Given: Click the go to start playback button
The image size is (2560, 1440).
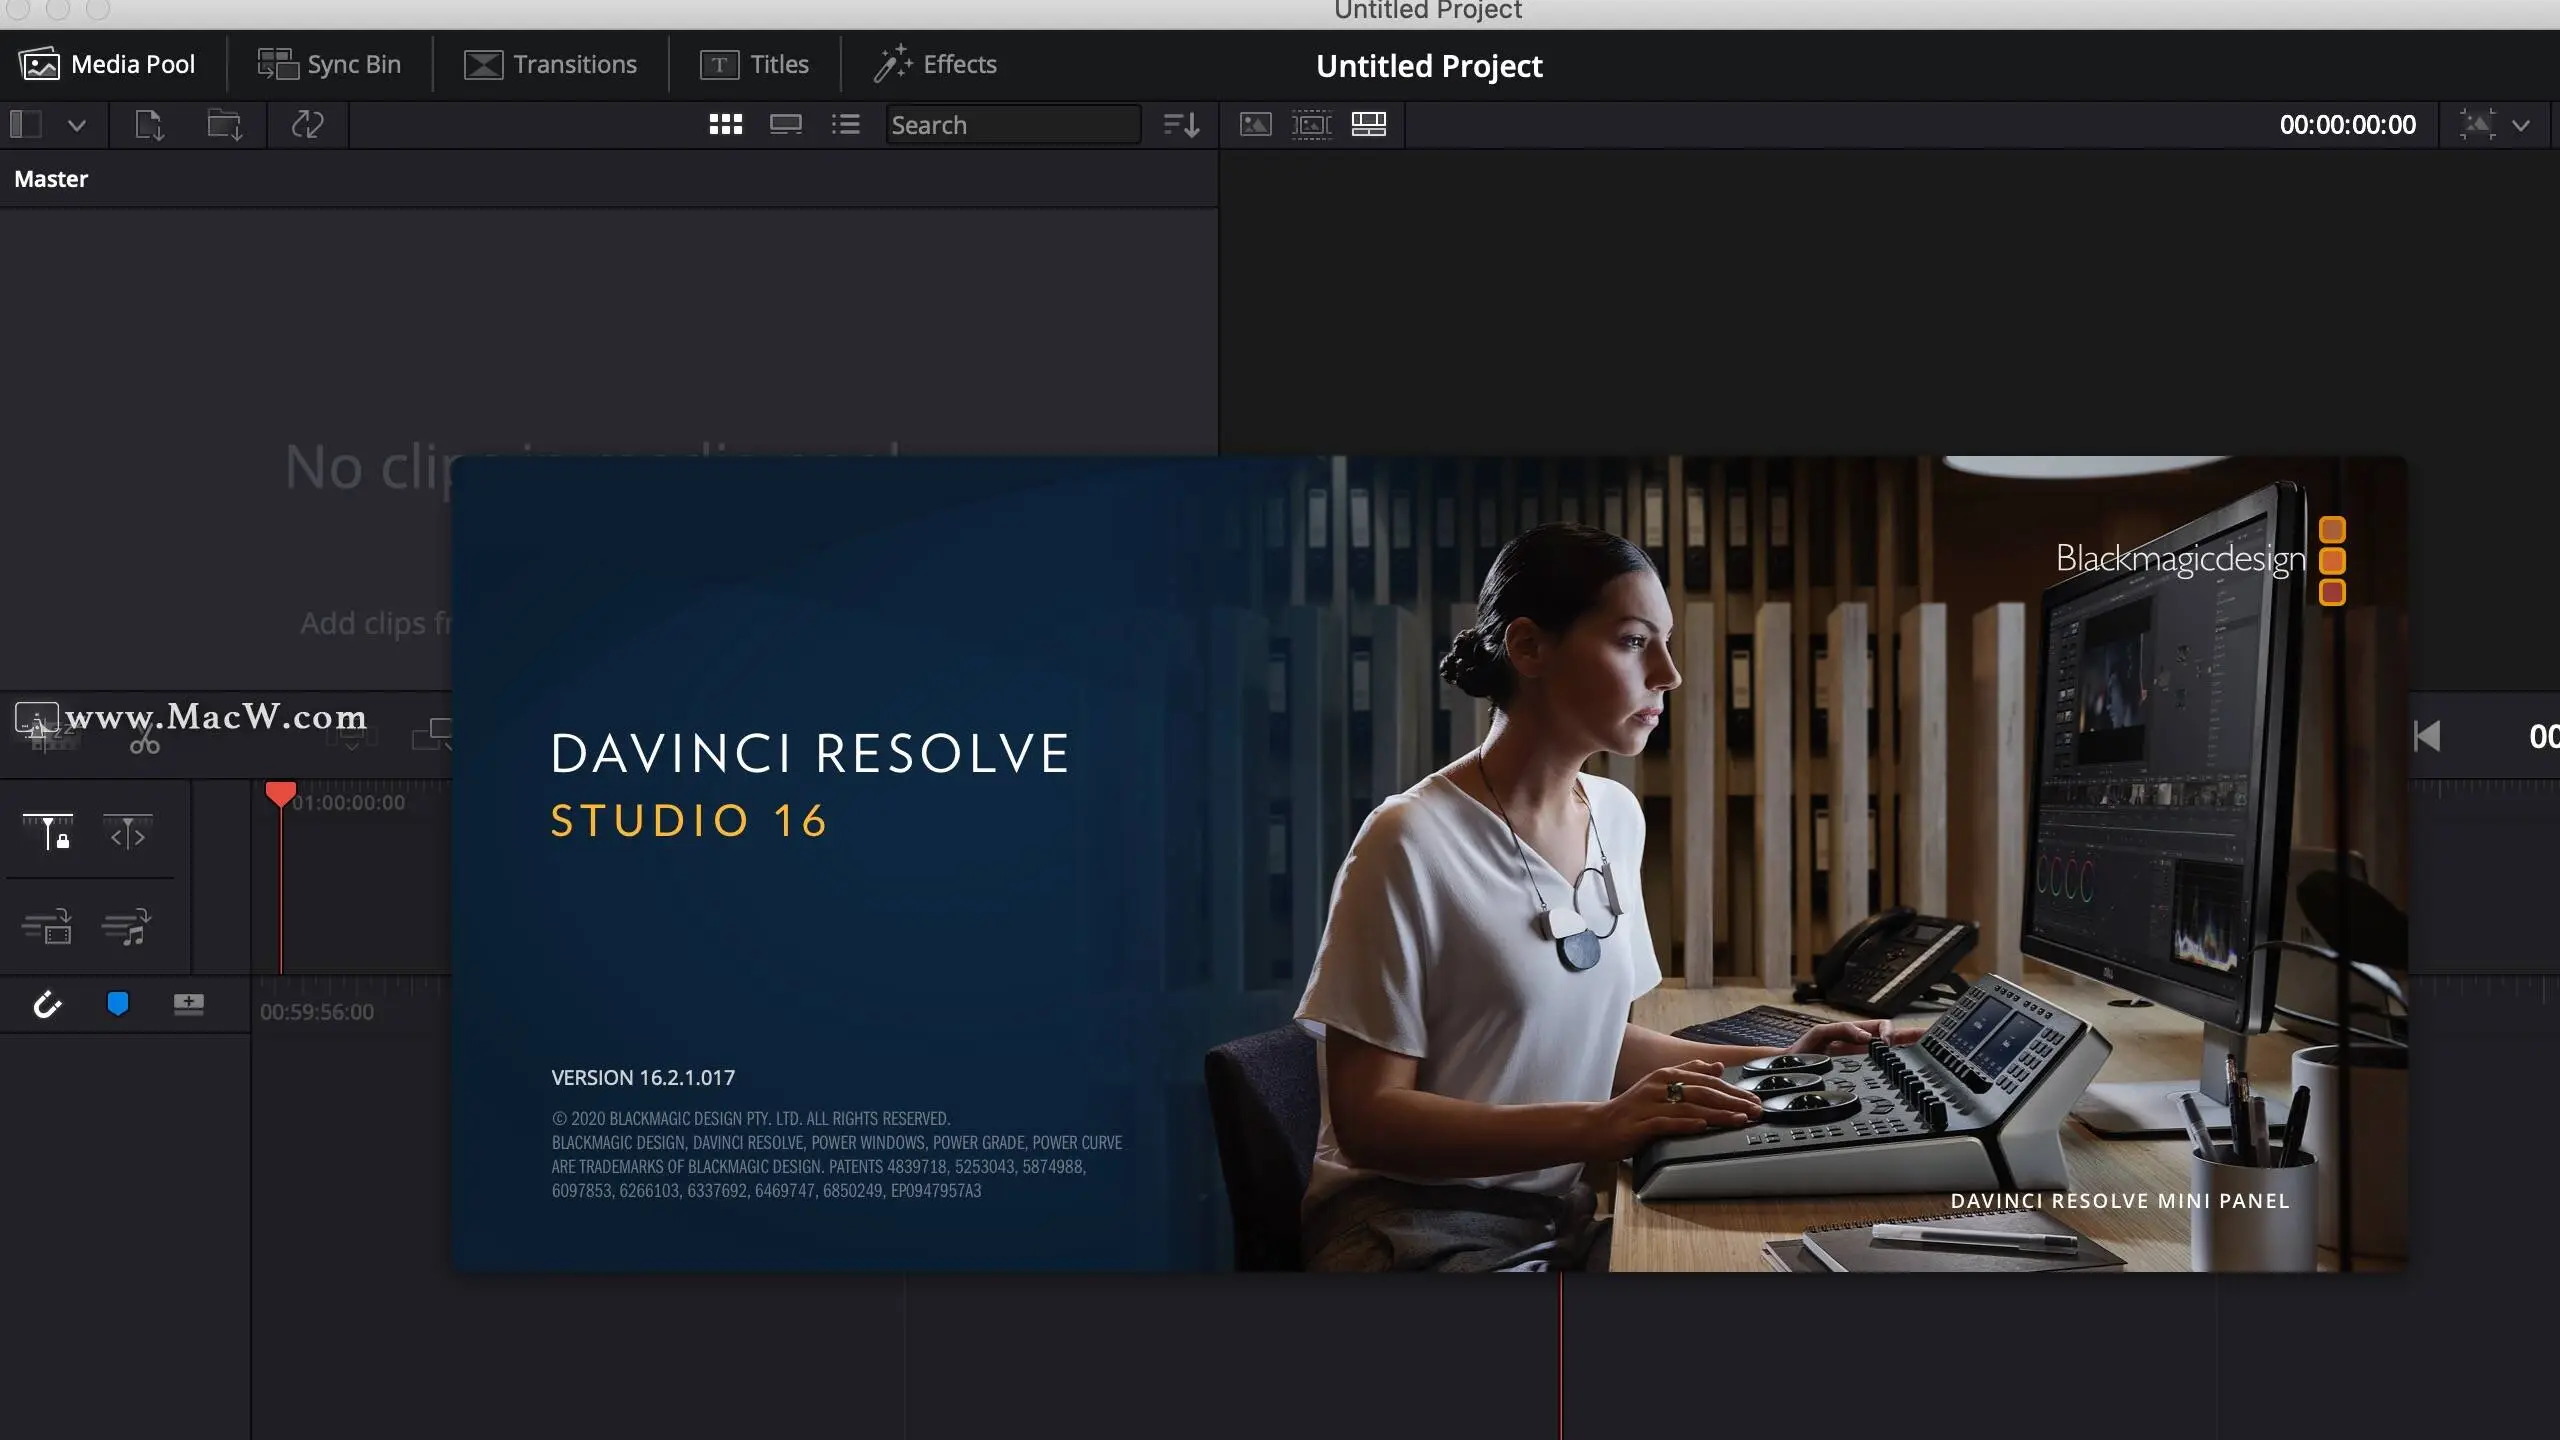Looking at the screenshot, I should pyautogui.click(x=2427, y=737).
